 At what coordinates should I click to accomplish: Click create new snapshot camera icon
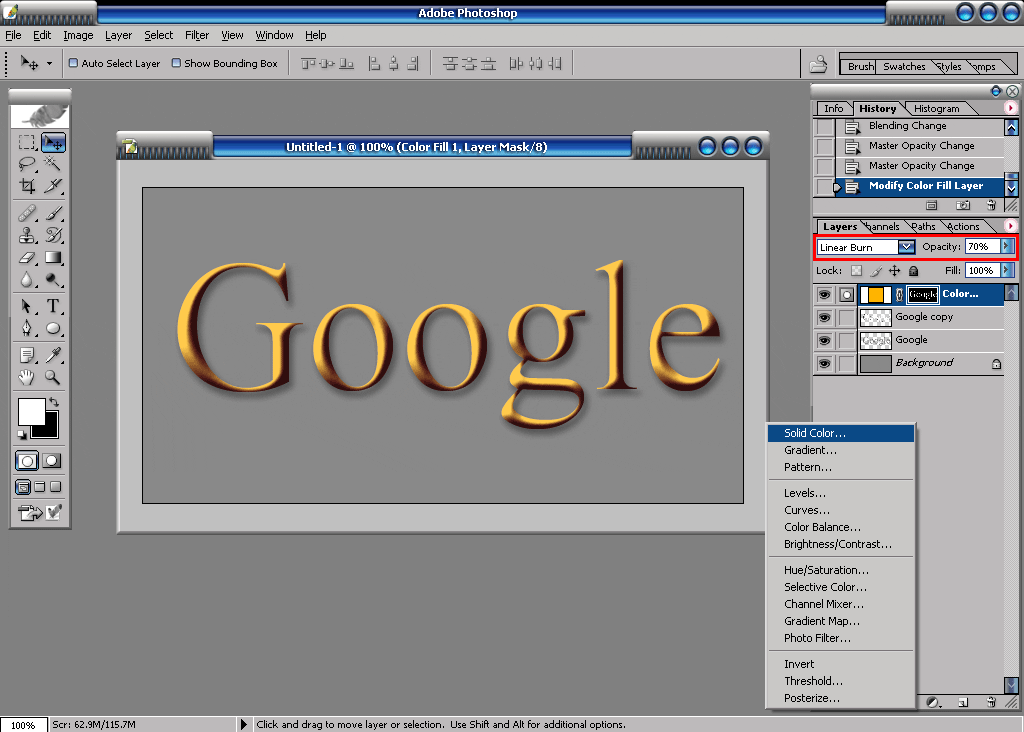point(963,206)
